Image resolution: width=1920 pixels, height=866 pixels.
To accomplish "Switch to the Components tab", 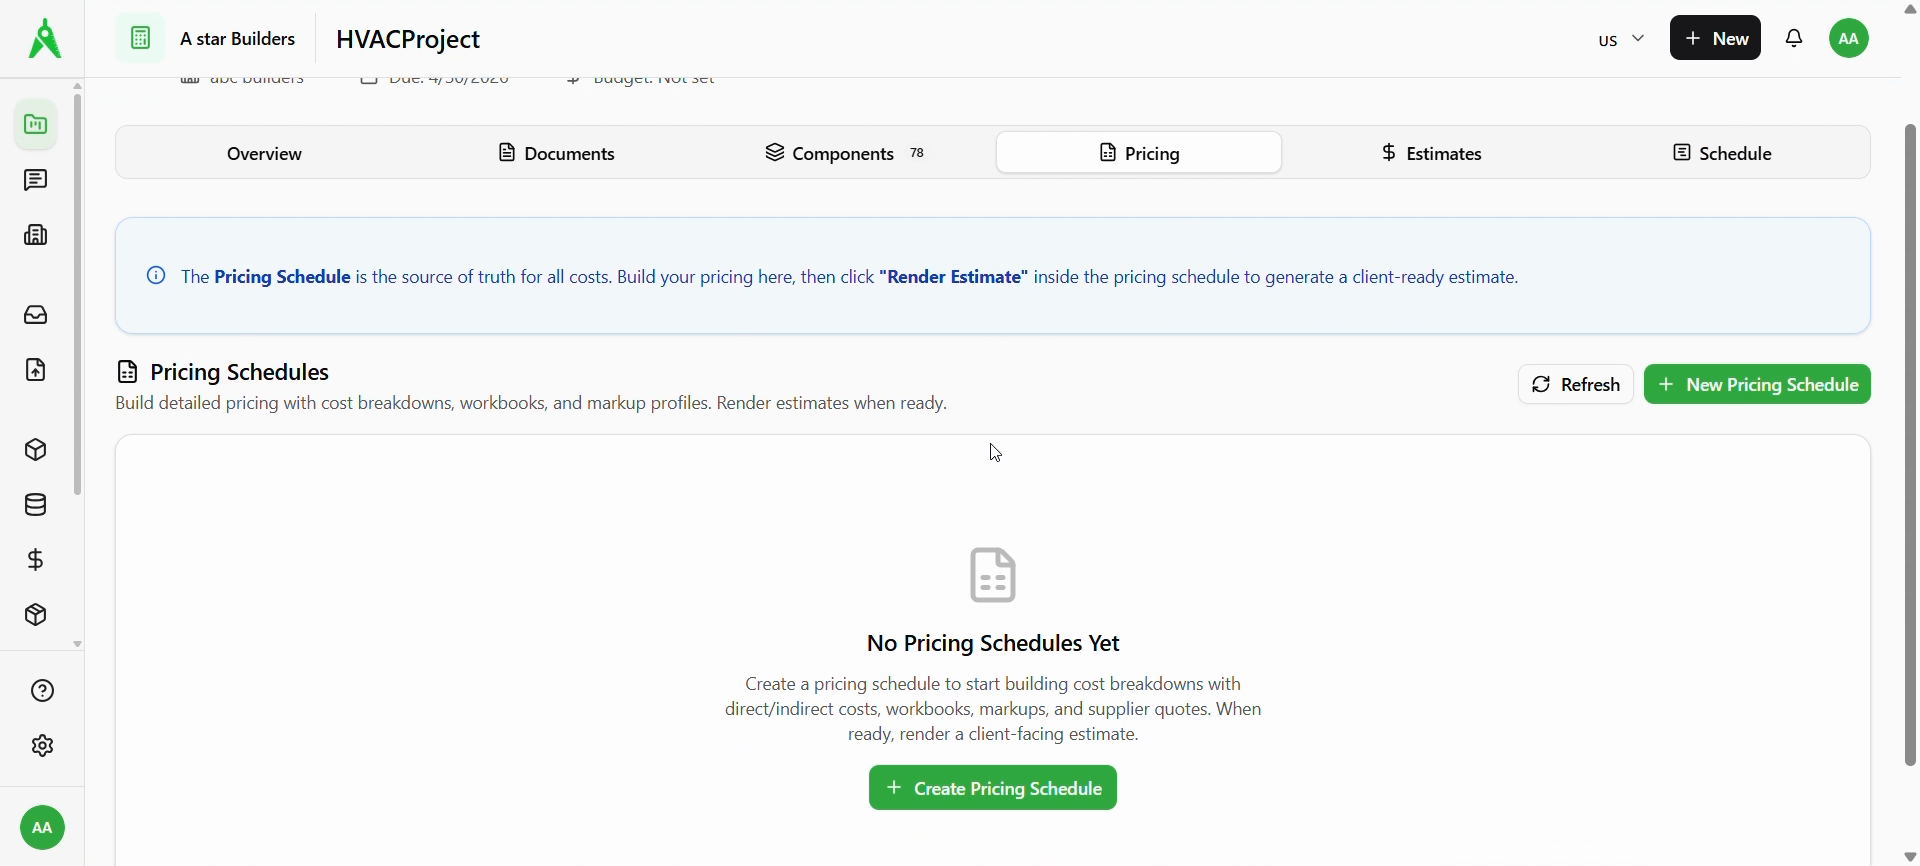I will point(845,154).
